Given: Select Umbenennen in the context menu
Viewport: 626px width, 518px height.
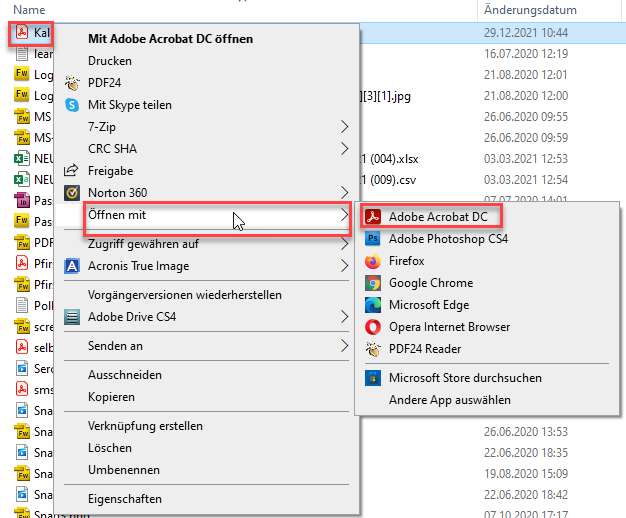Looking at the screenshot, I should tap(124, 470).
